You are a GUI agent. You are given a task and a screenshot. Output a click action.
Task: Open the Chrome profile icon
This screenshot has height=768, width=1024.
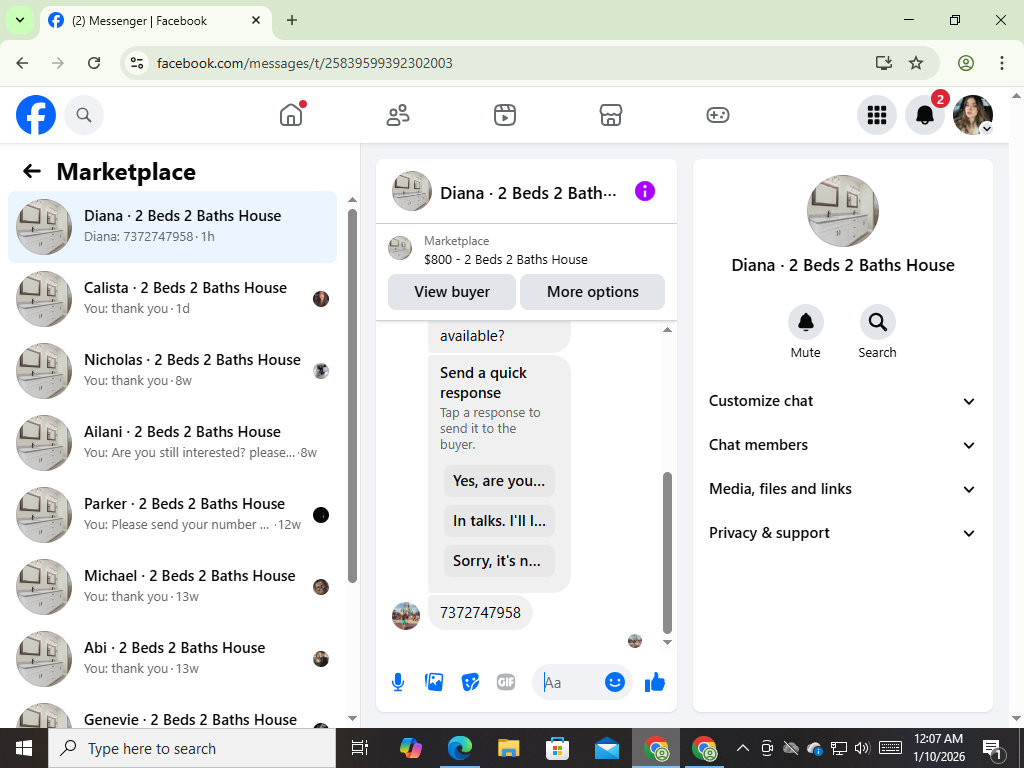click(x=966, y=63)
